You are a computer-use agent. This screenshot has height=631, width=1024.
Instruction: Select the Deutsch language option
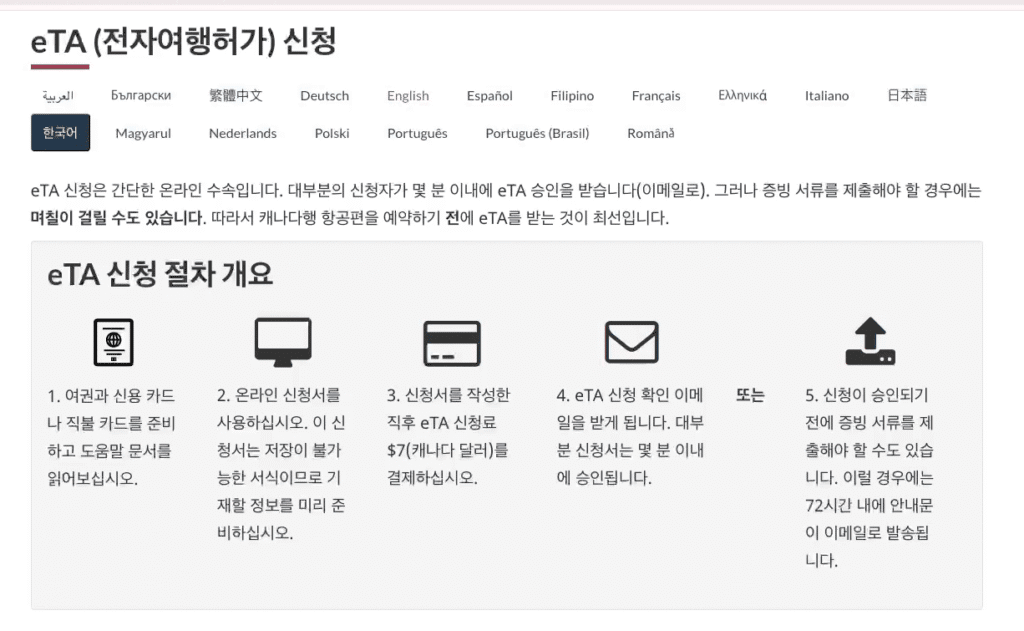(x=324, y=96)
